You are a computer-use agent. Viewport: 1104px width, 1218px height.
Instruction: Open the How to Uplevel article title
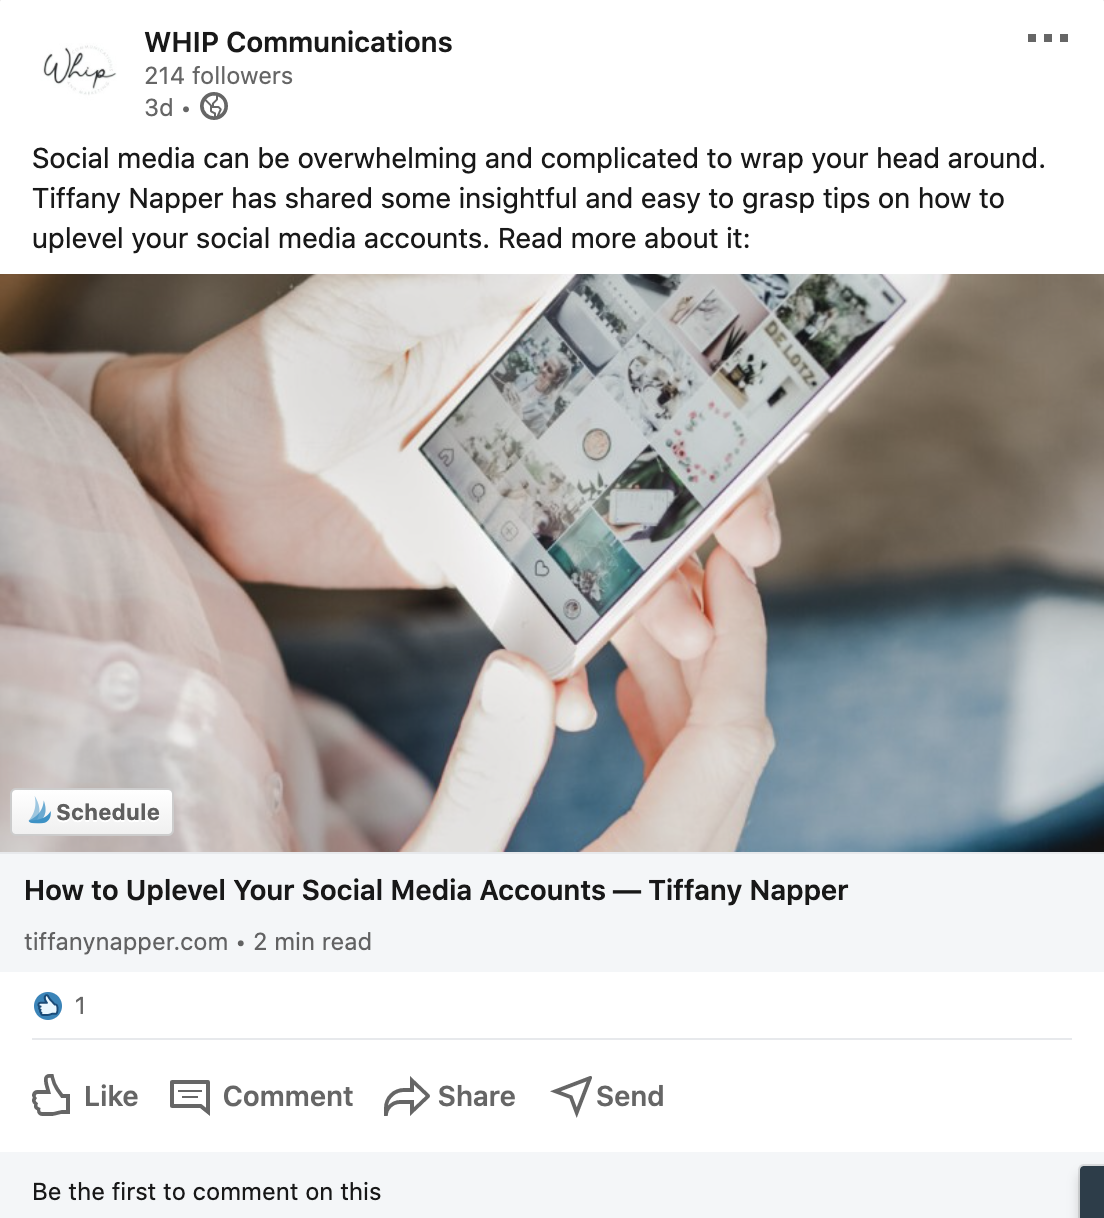(x=436, y=890)
